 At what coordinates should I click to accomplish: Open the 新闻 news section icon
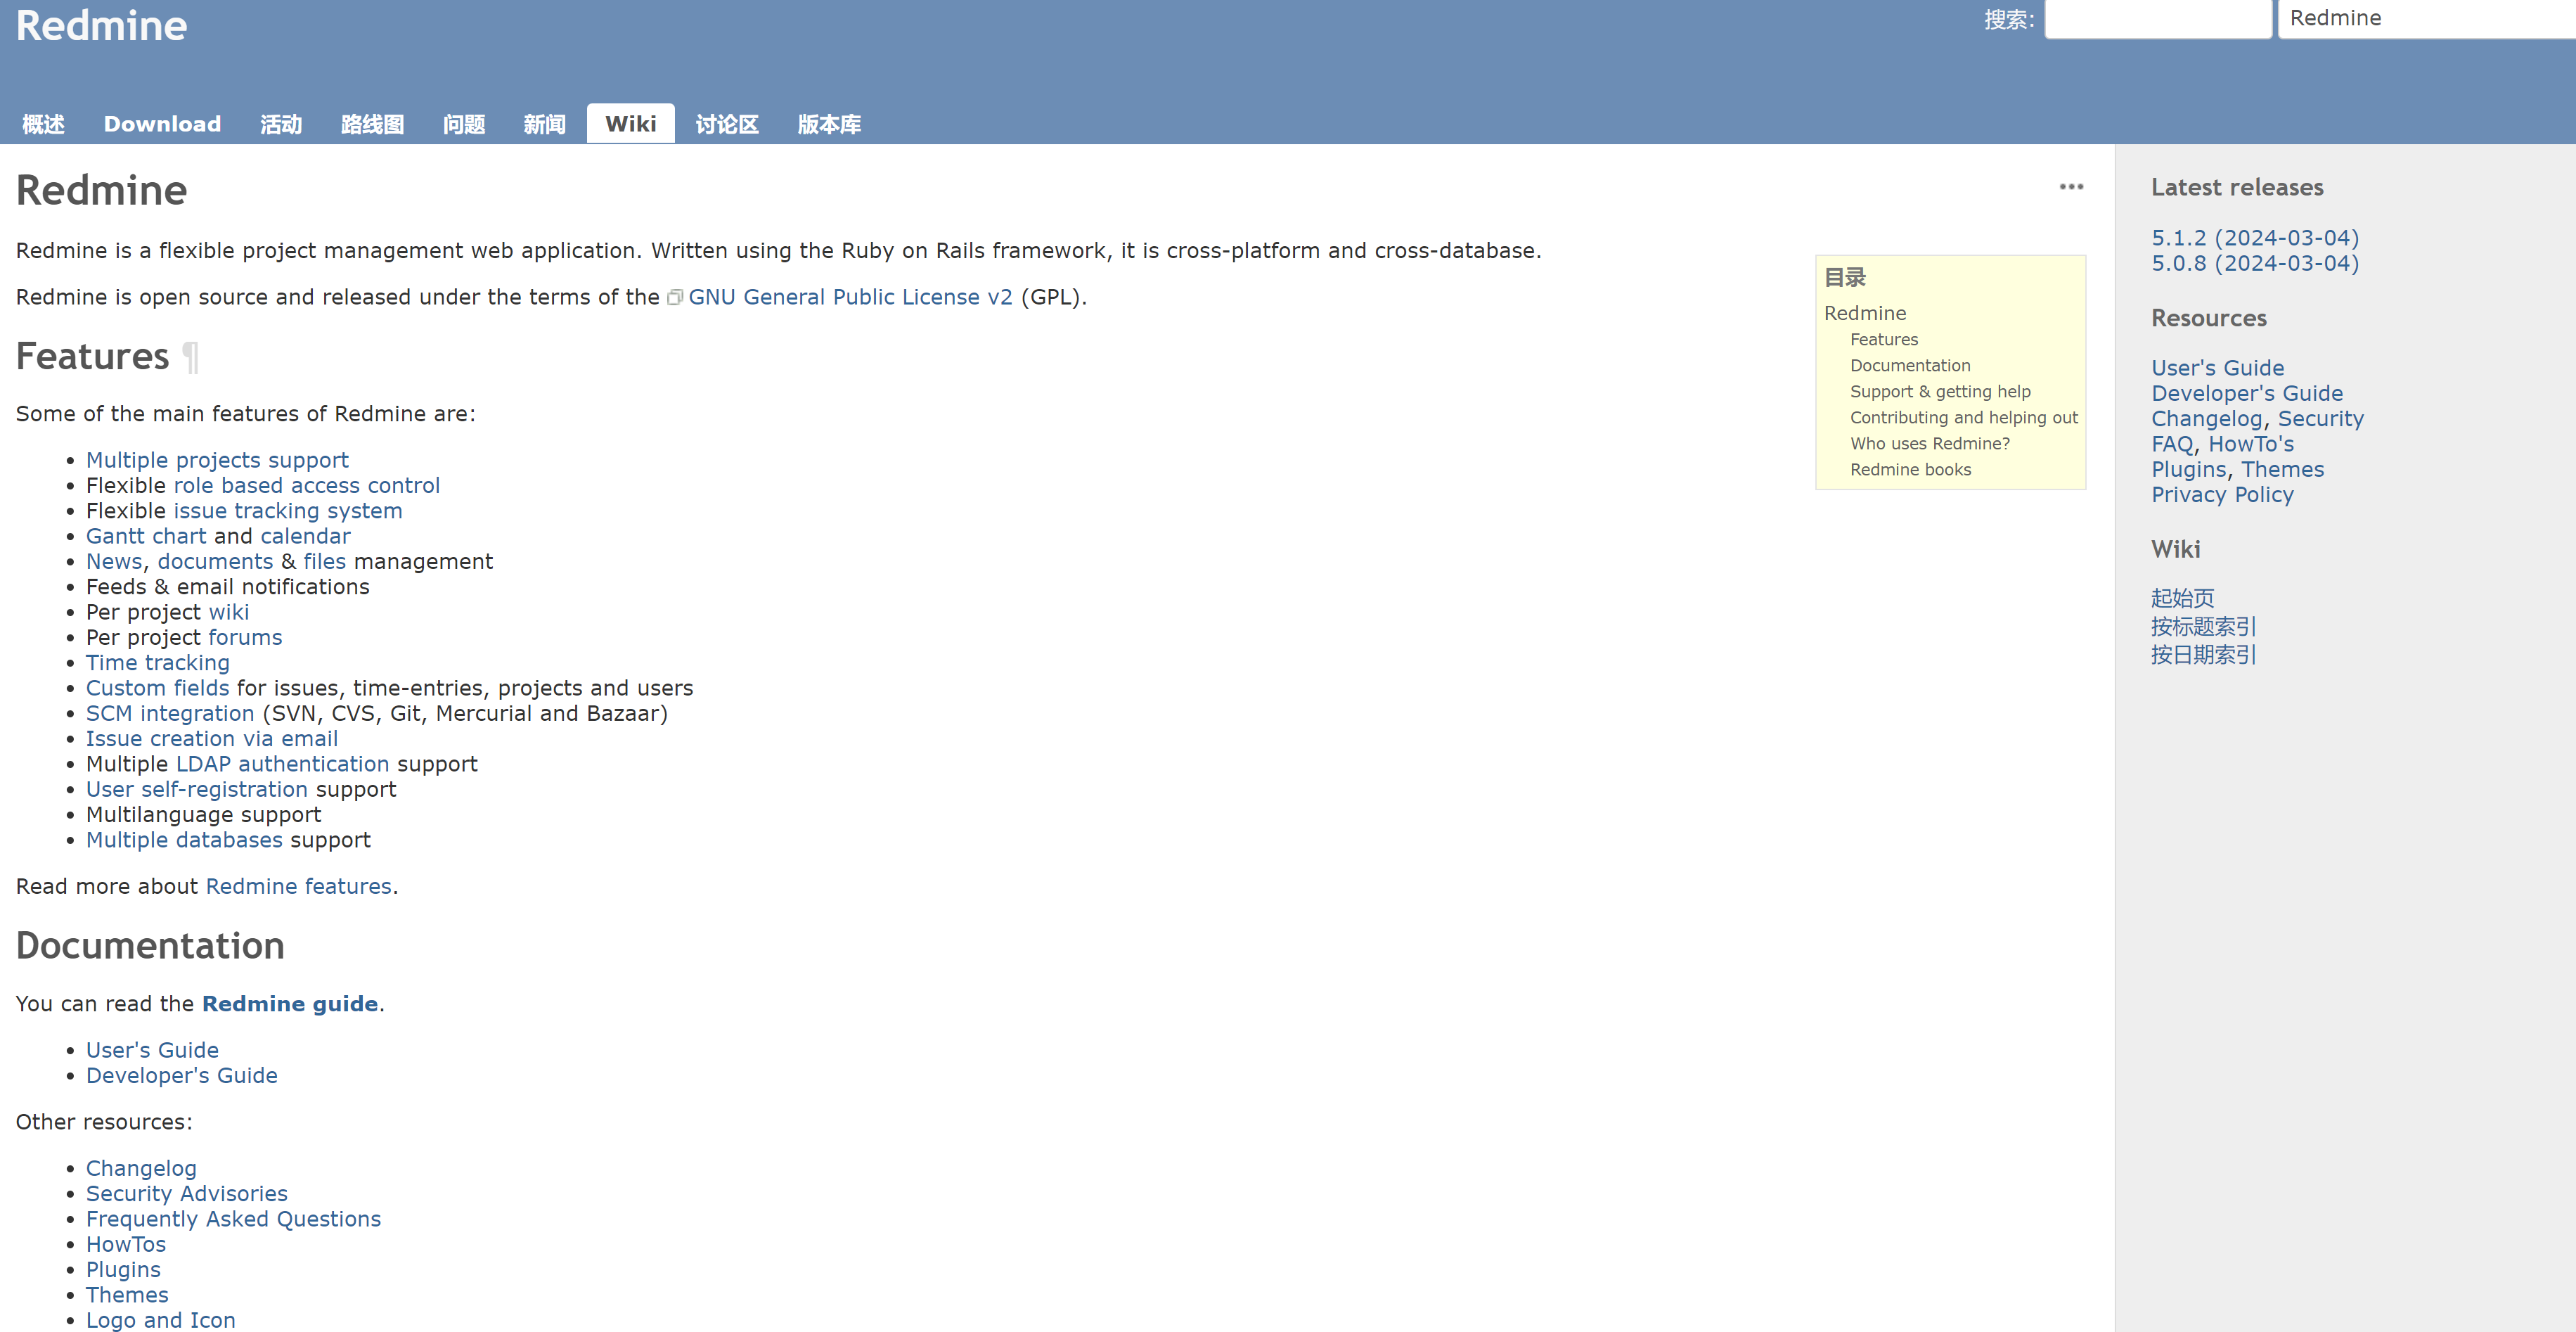click(x=545, y=122)
